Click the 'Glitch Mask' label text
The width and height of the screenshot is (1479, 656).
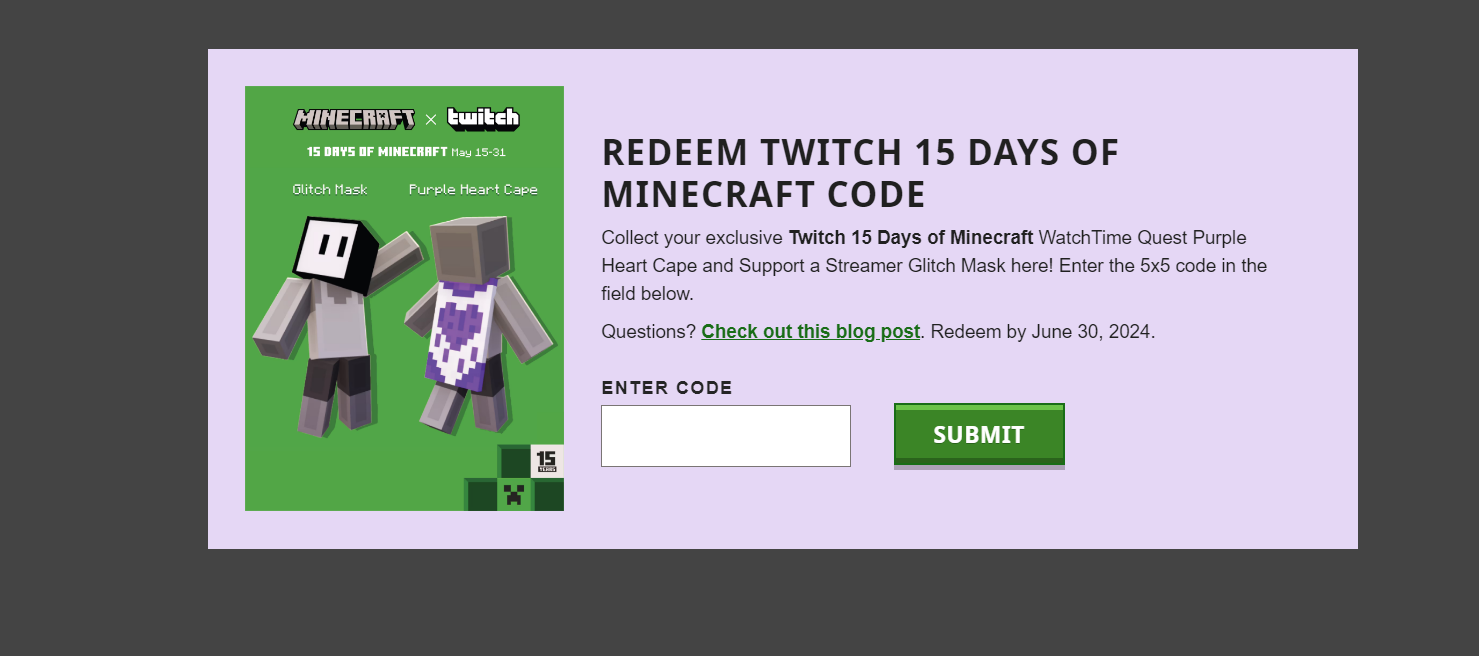pos(330,189)
